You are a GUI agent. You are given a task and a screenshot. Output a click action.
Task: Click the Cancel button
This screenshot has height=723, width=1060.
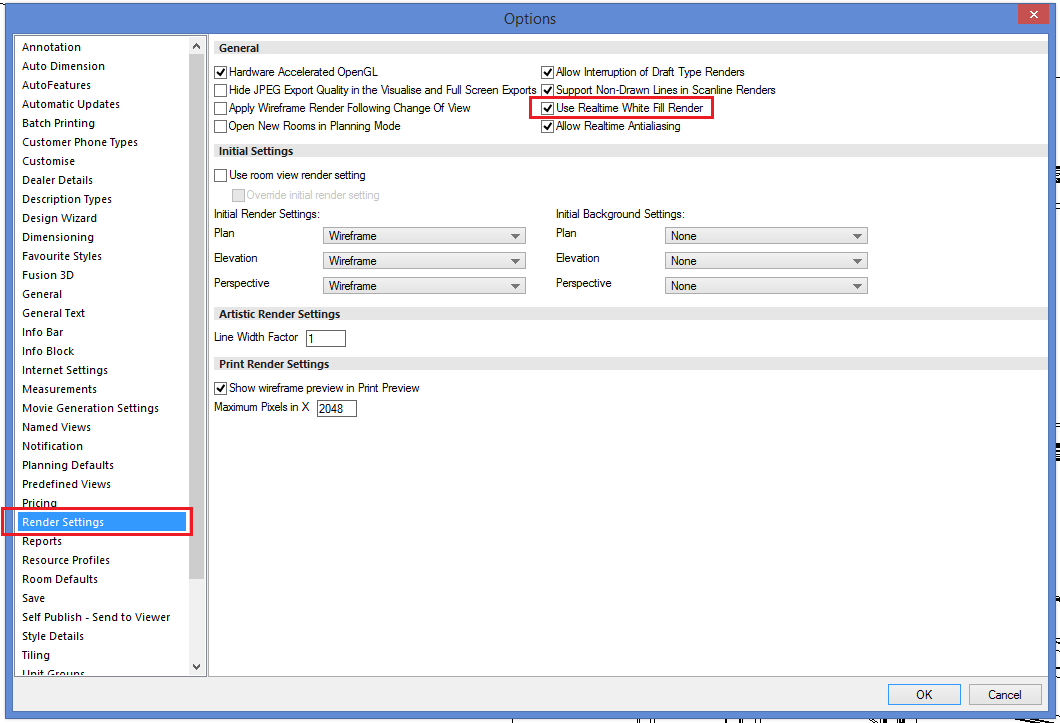[1005, 694]
